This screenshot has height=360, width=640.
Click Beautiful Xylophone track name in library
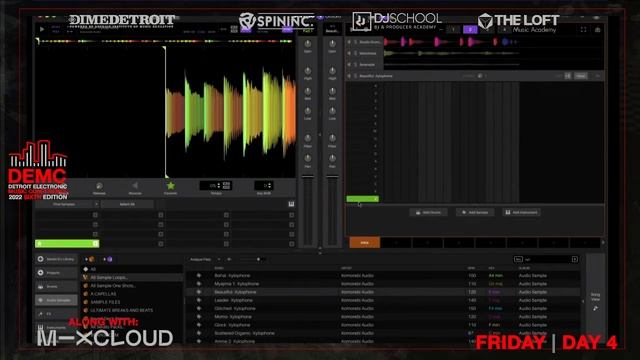235,292
